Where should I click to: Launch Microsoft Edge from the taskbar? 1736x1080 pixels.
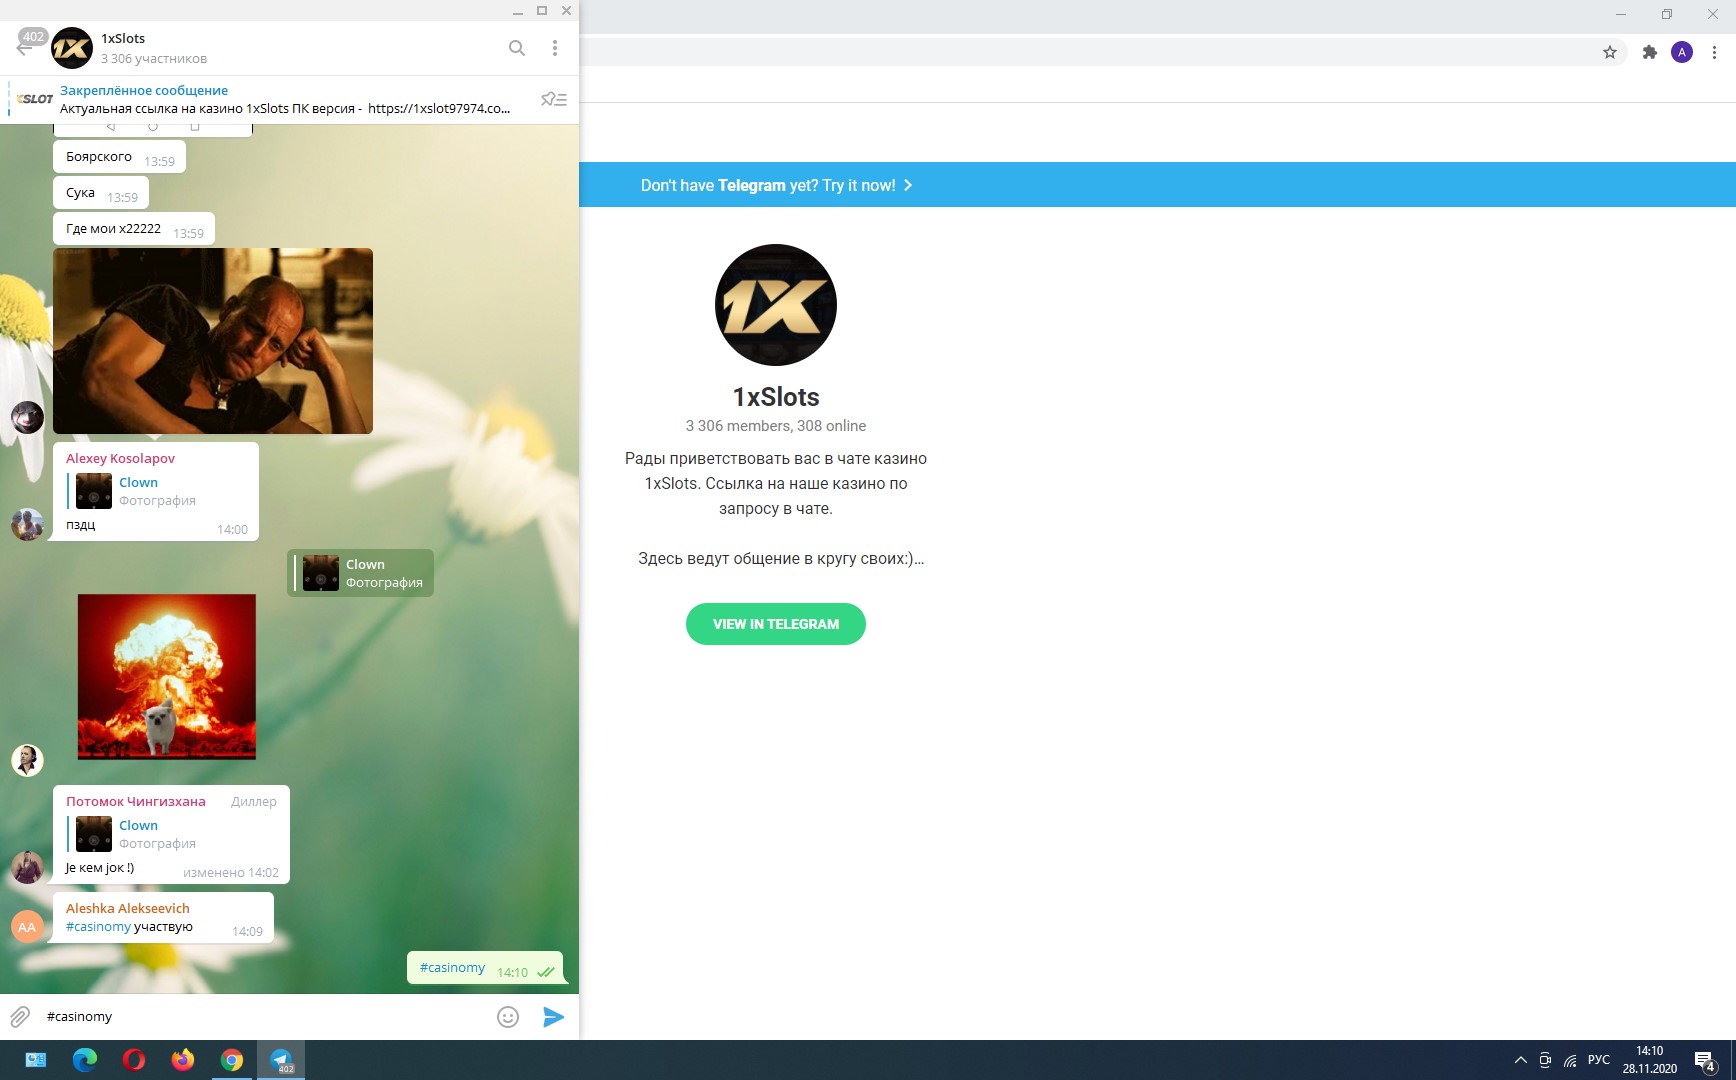coord(85,1060)
